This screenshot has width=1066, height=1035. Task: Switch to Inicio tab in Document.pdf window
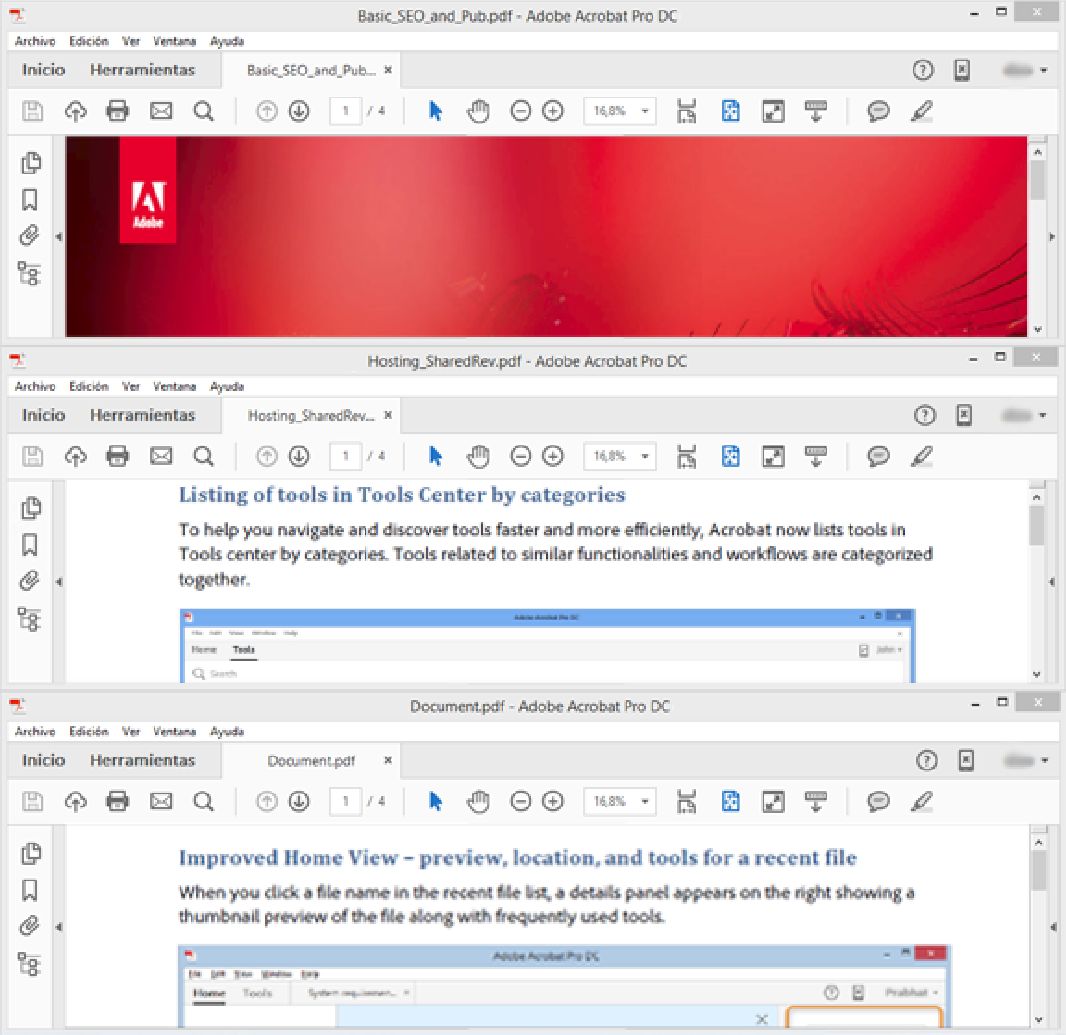44,760
